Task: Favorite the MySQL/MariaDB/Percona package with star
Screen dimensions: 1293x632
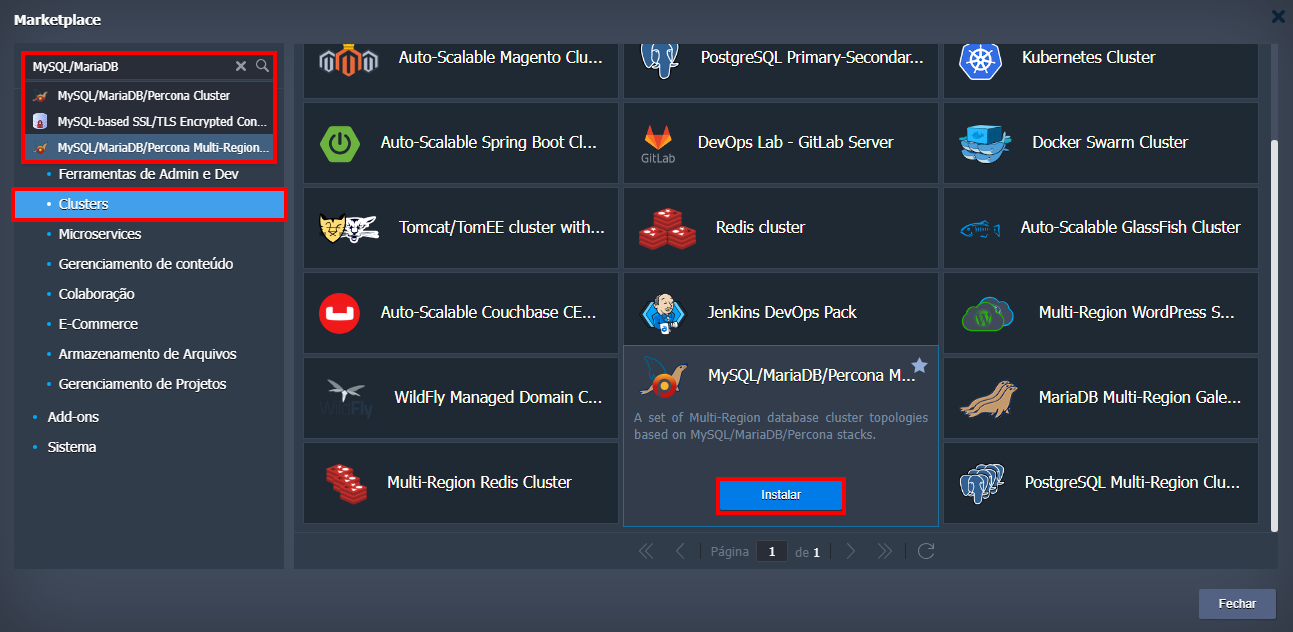Action: pyautogui.click(x=919, y=366)
